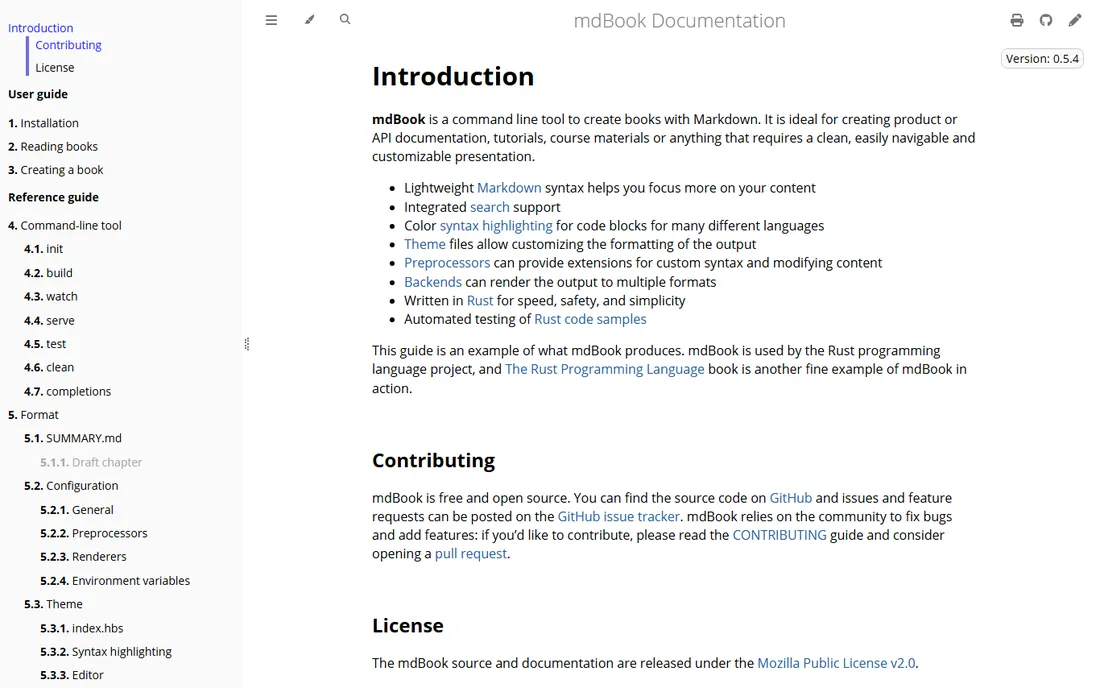Open 5.2.1. General page

point(76,510)
